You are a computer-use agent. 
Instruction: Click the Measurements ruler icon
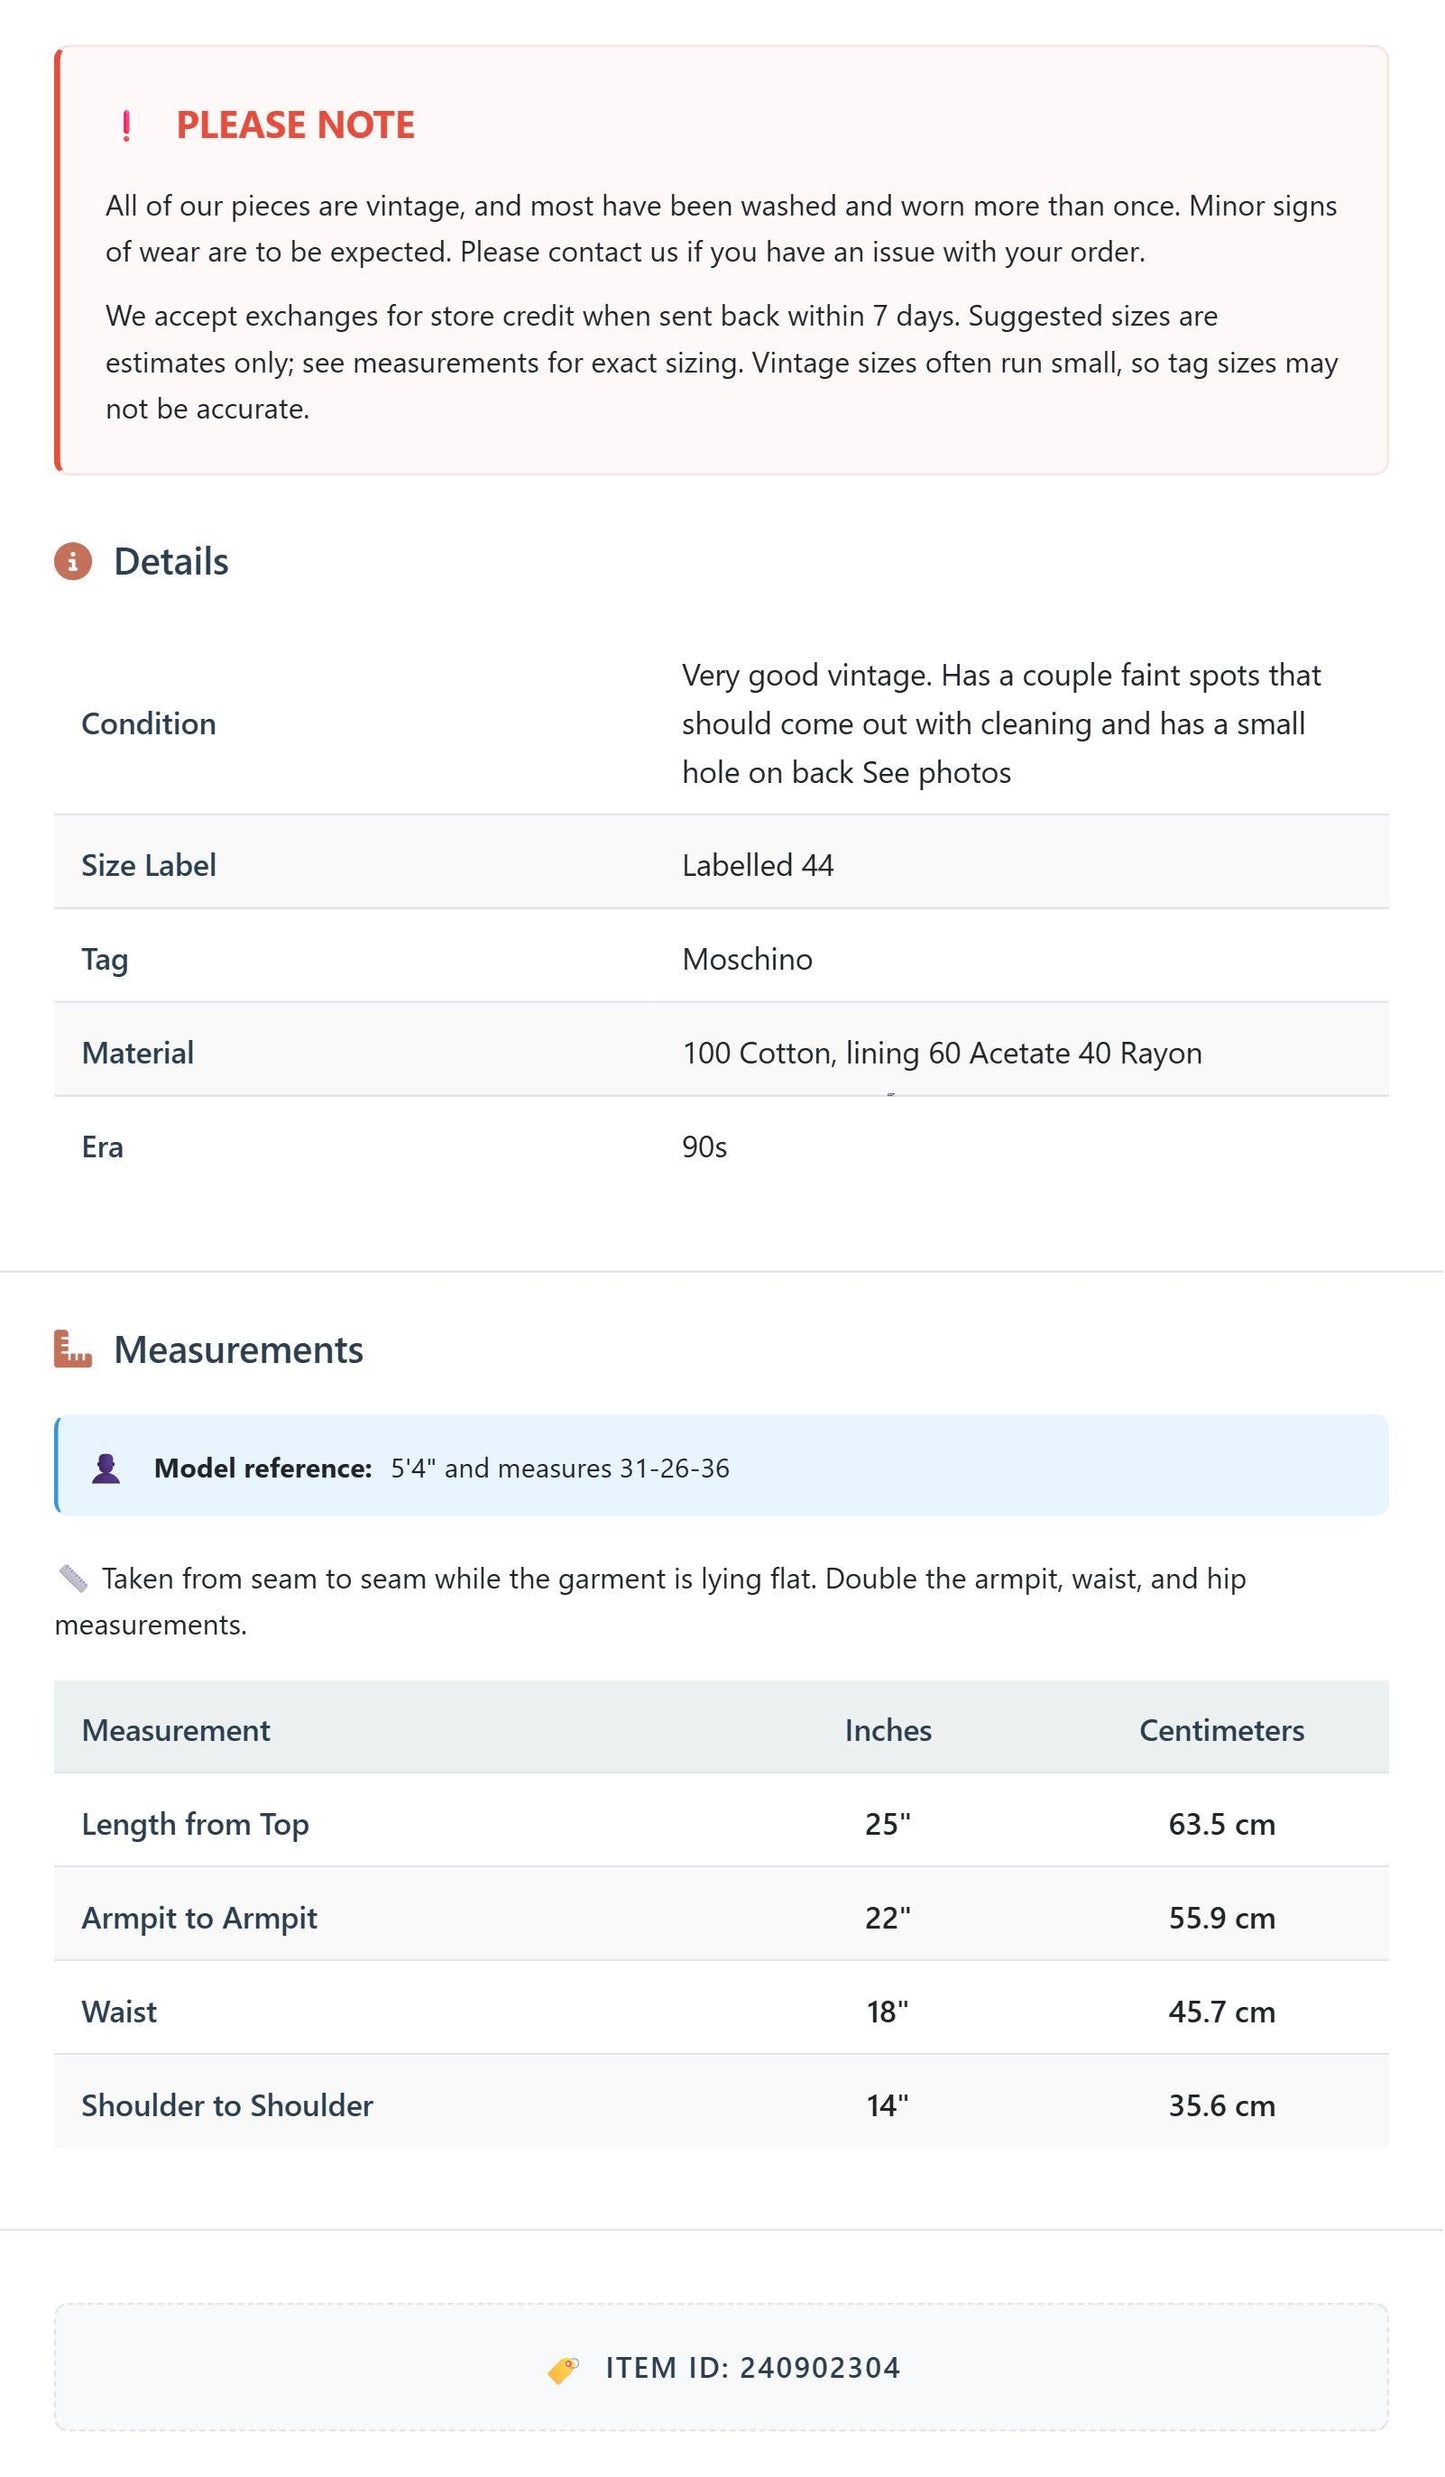click(73, 1349)
